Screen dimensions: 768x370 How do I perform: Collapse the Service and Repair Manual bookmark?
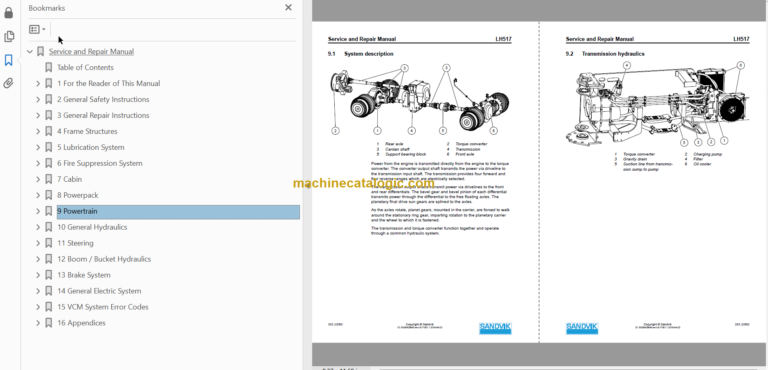coord(30,51)
